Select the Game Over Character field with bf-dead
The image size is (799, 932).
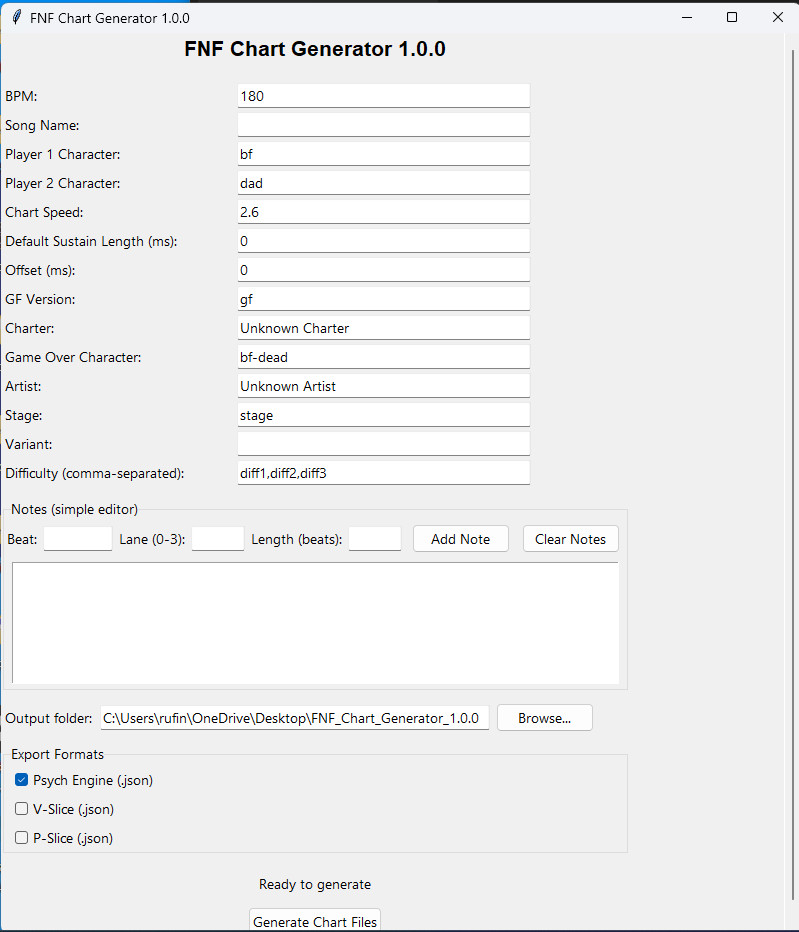383,356
